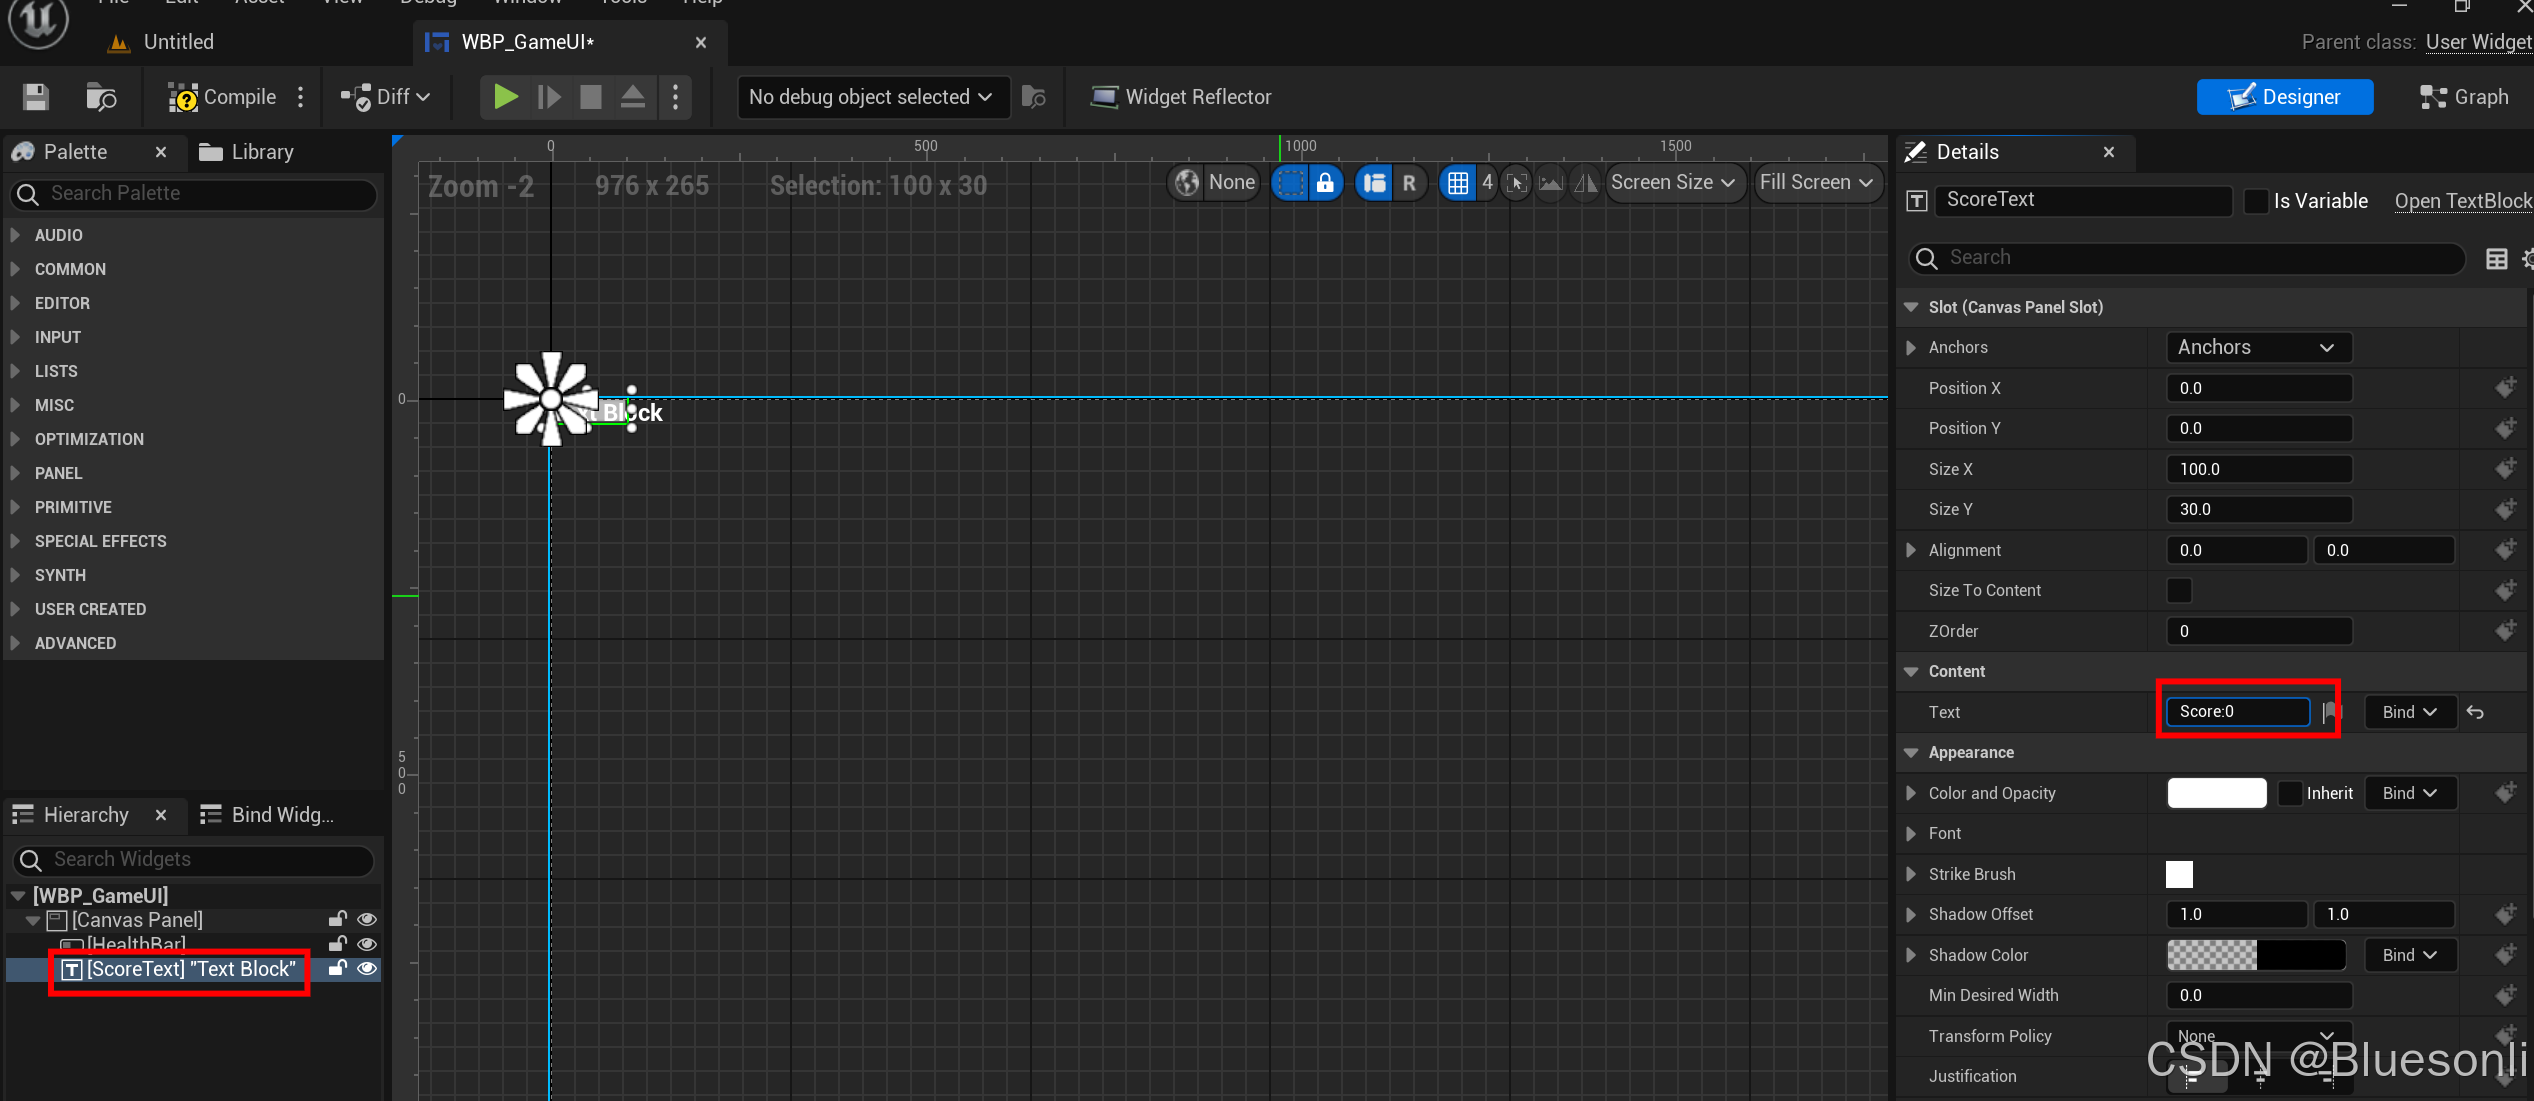Select the Hierarchy tab
2534x1101 pixels.
86,815
